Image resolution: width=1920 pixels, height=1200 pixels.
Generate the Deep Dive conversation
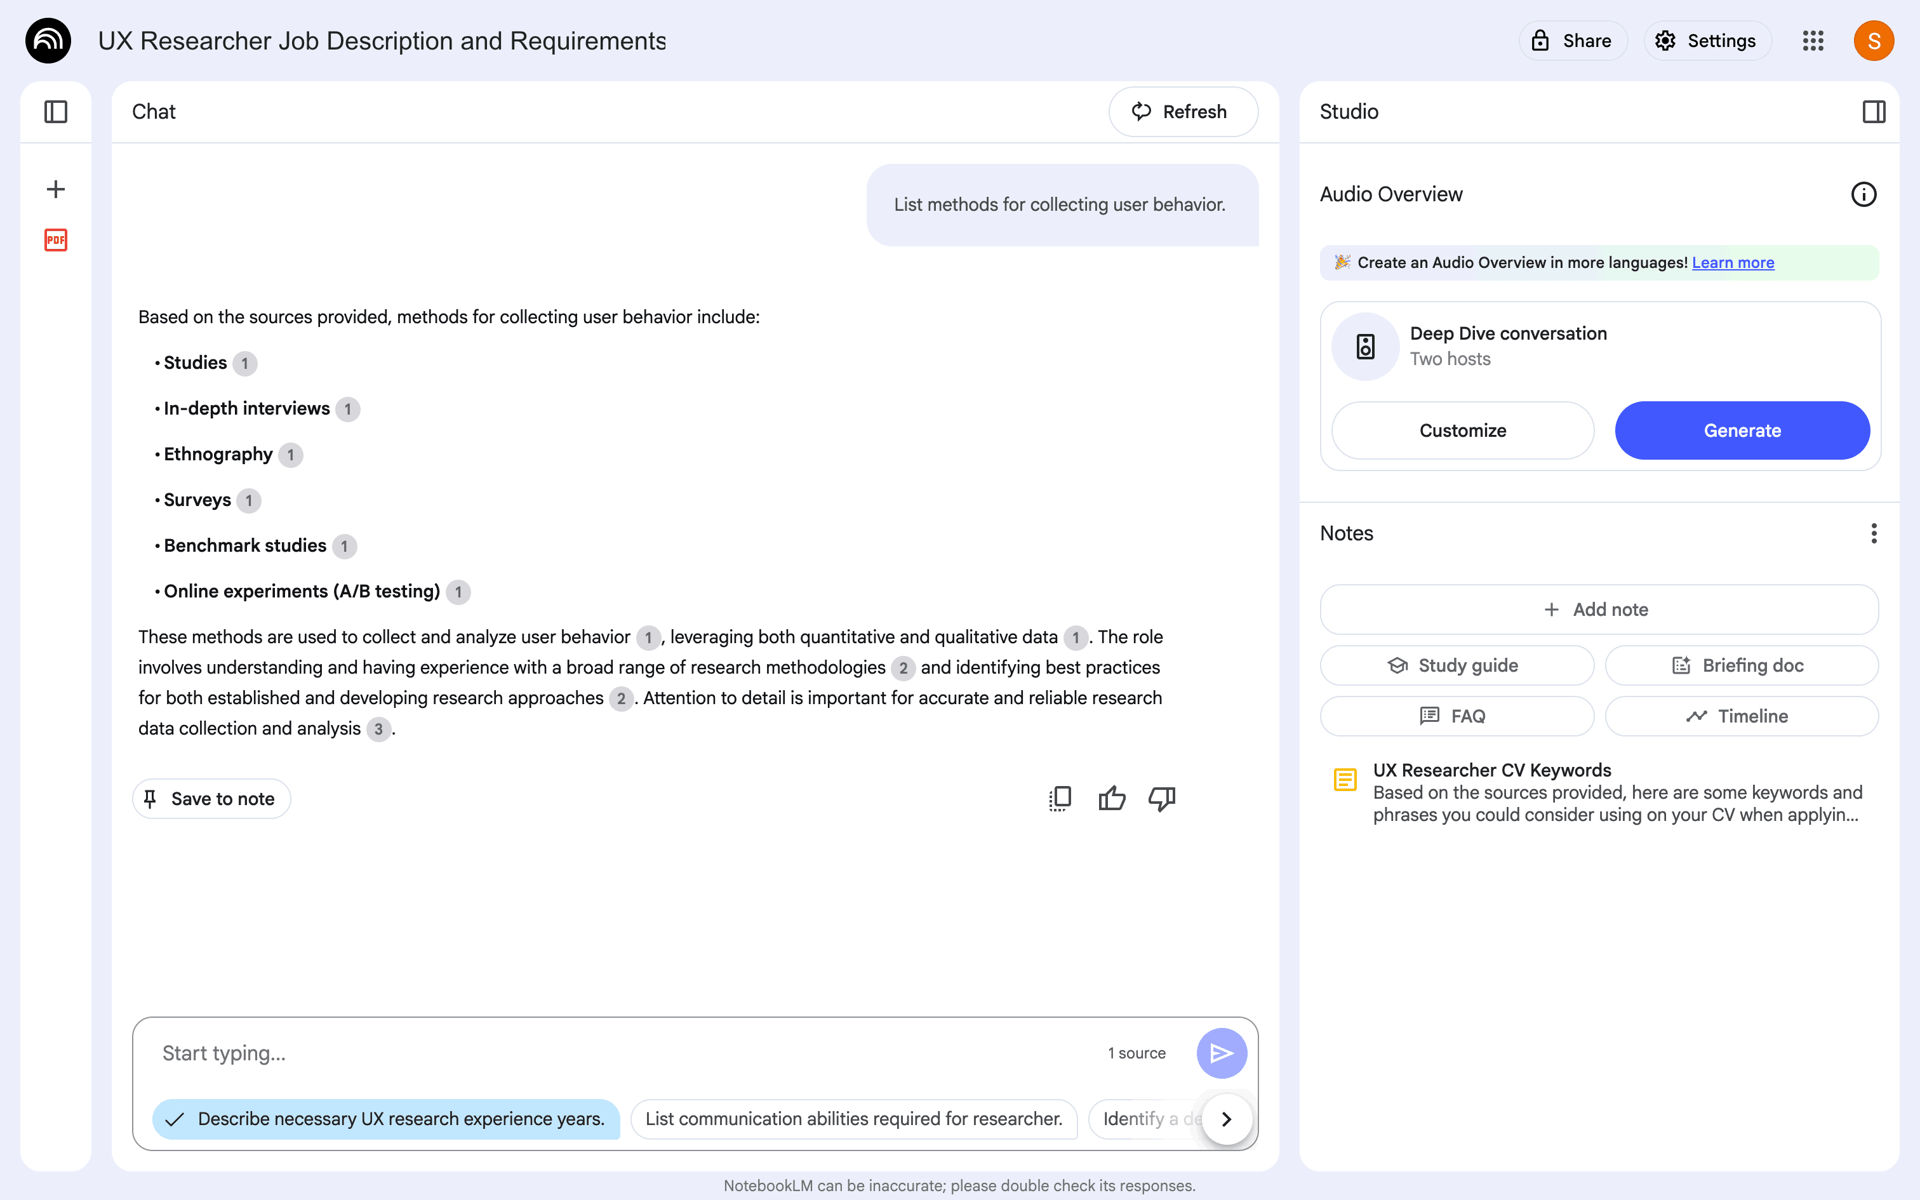(1742, 431)
